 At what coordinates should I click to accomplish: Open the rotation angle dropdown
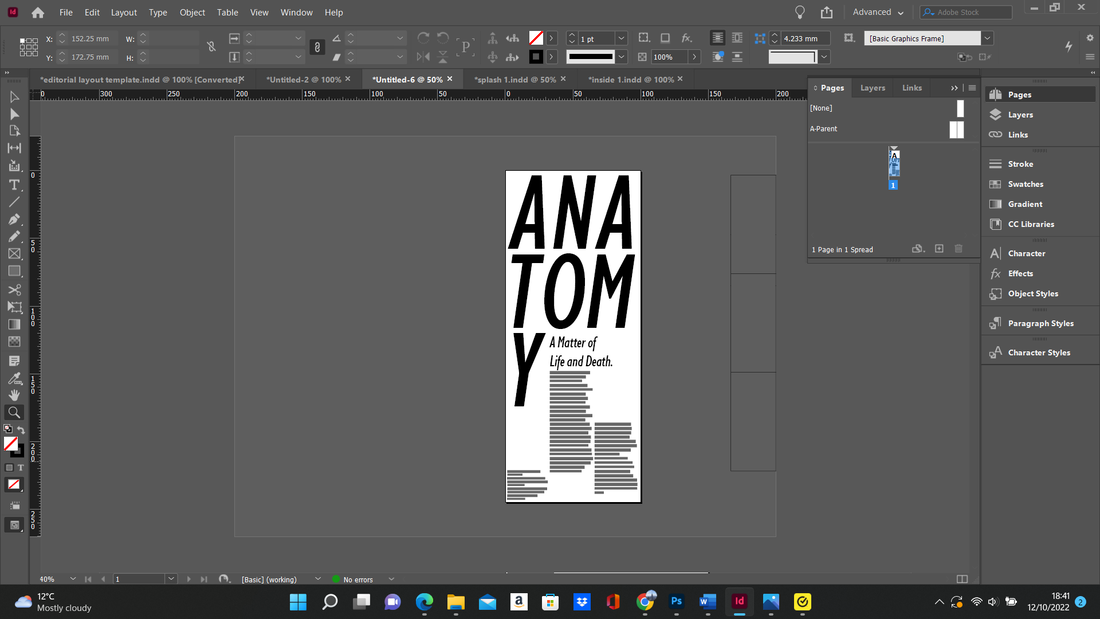click(400, 39)
